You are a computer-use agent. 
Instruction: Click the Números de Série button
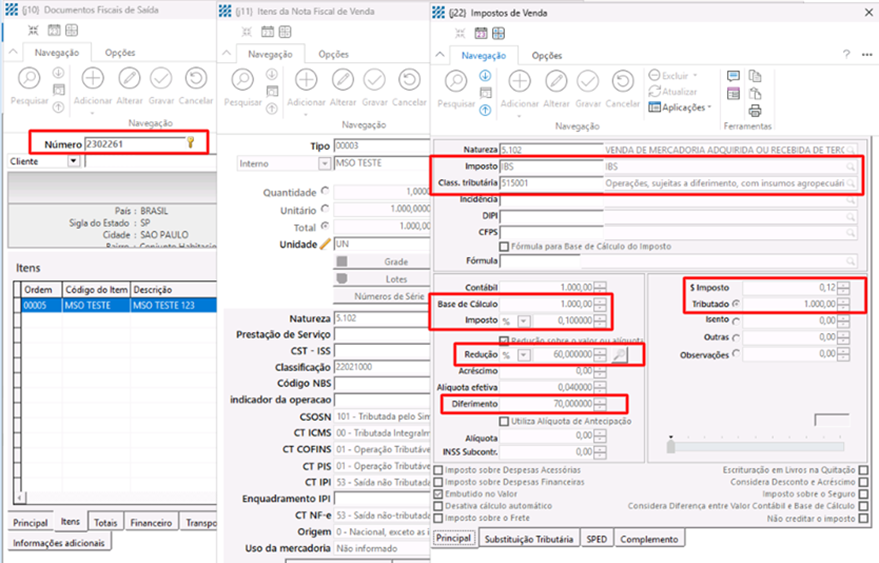tap(381, 296)
